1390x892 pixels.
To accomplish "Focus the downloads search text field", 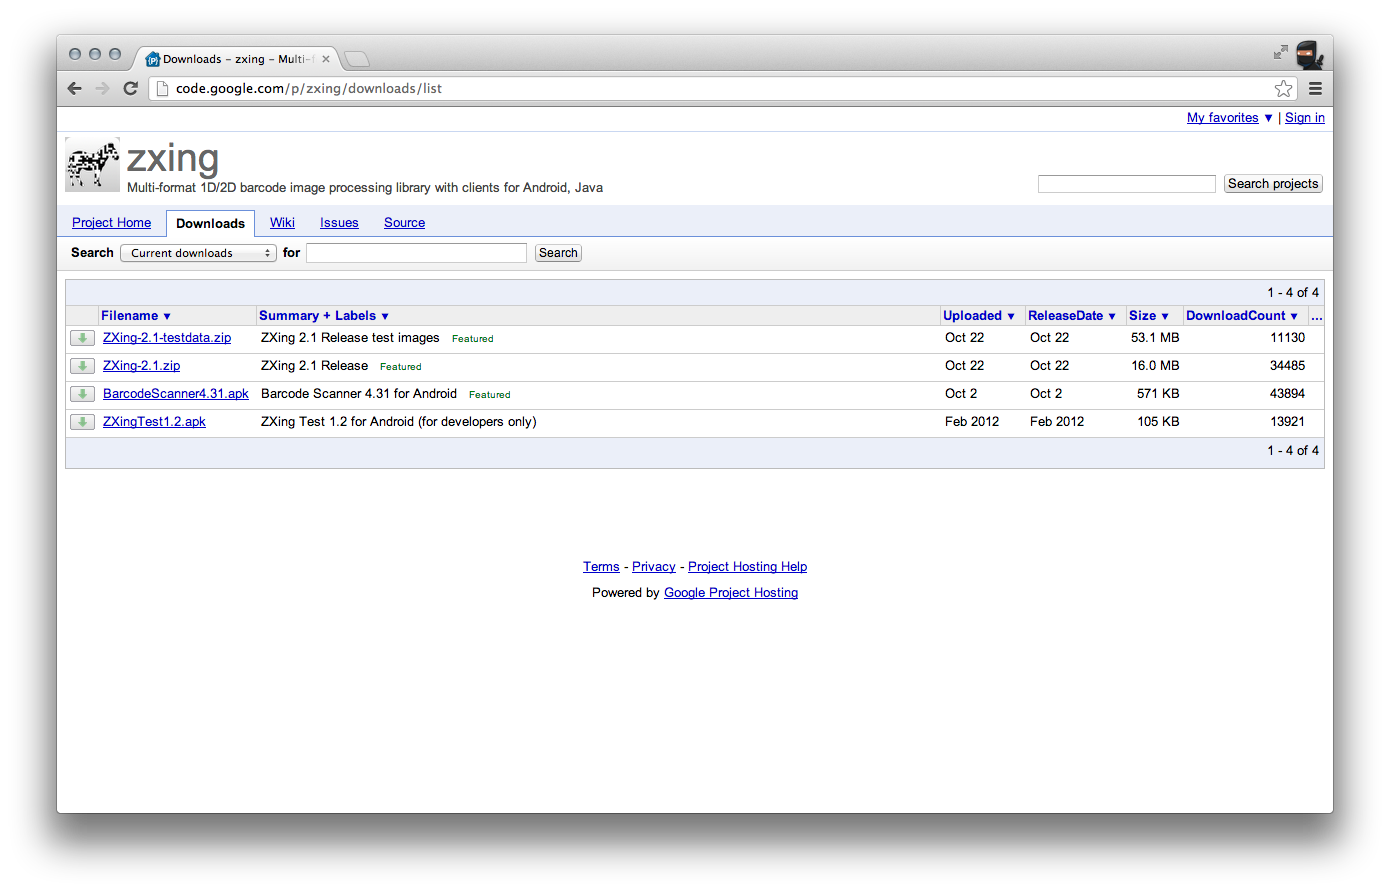I will click(416, 253).
